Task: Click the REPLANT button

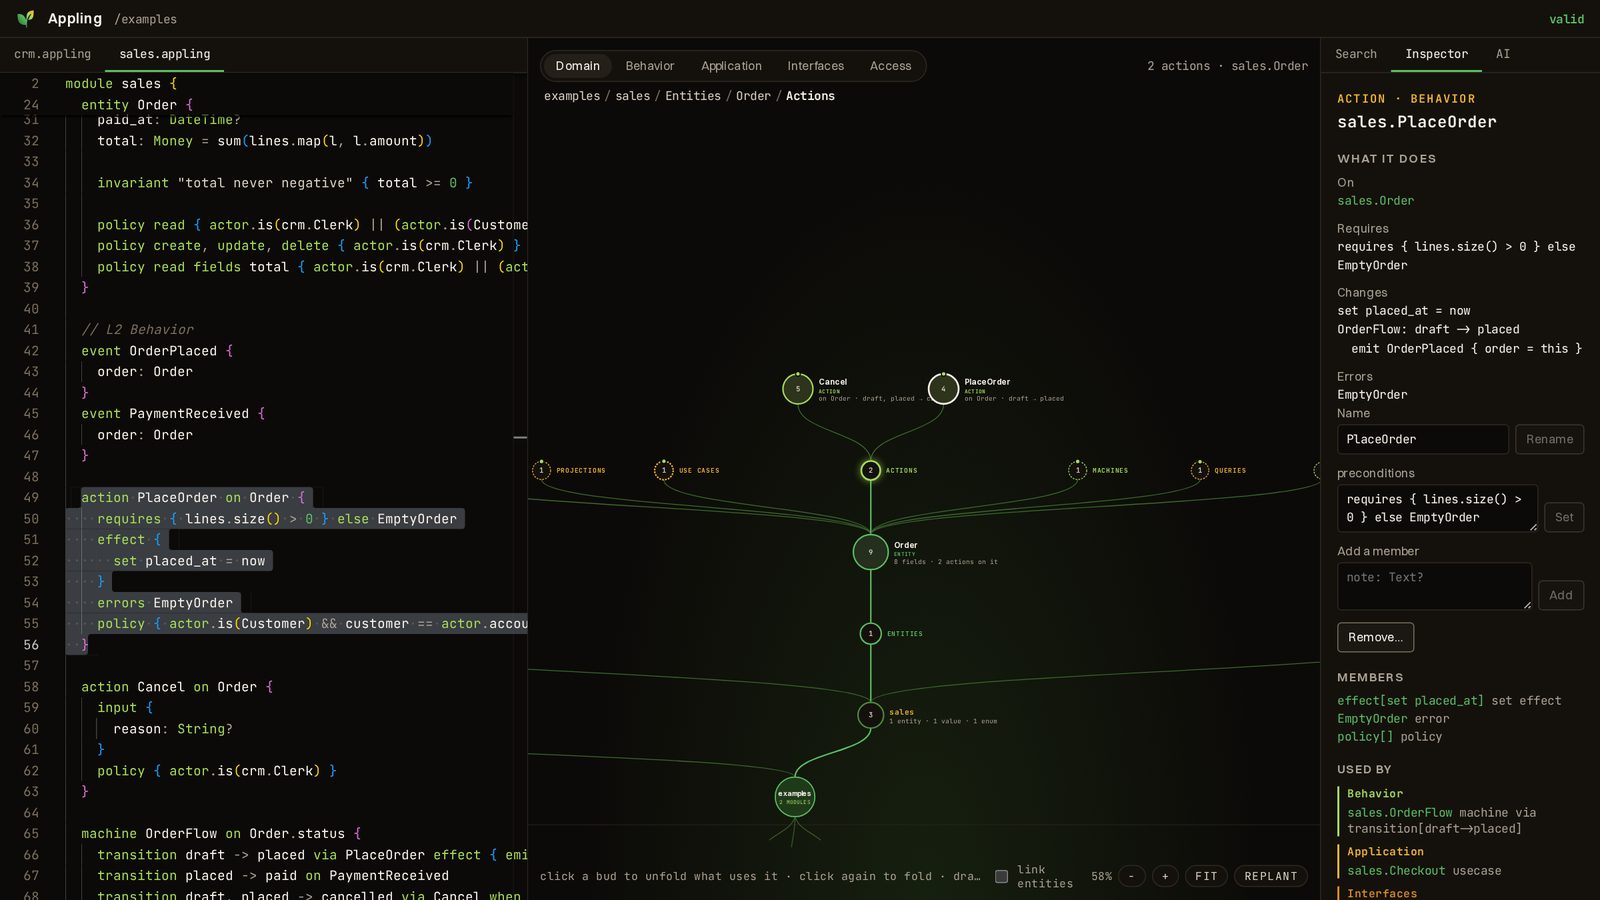Action: tap(1270, 876)
